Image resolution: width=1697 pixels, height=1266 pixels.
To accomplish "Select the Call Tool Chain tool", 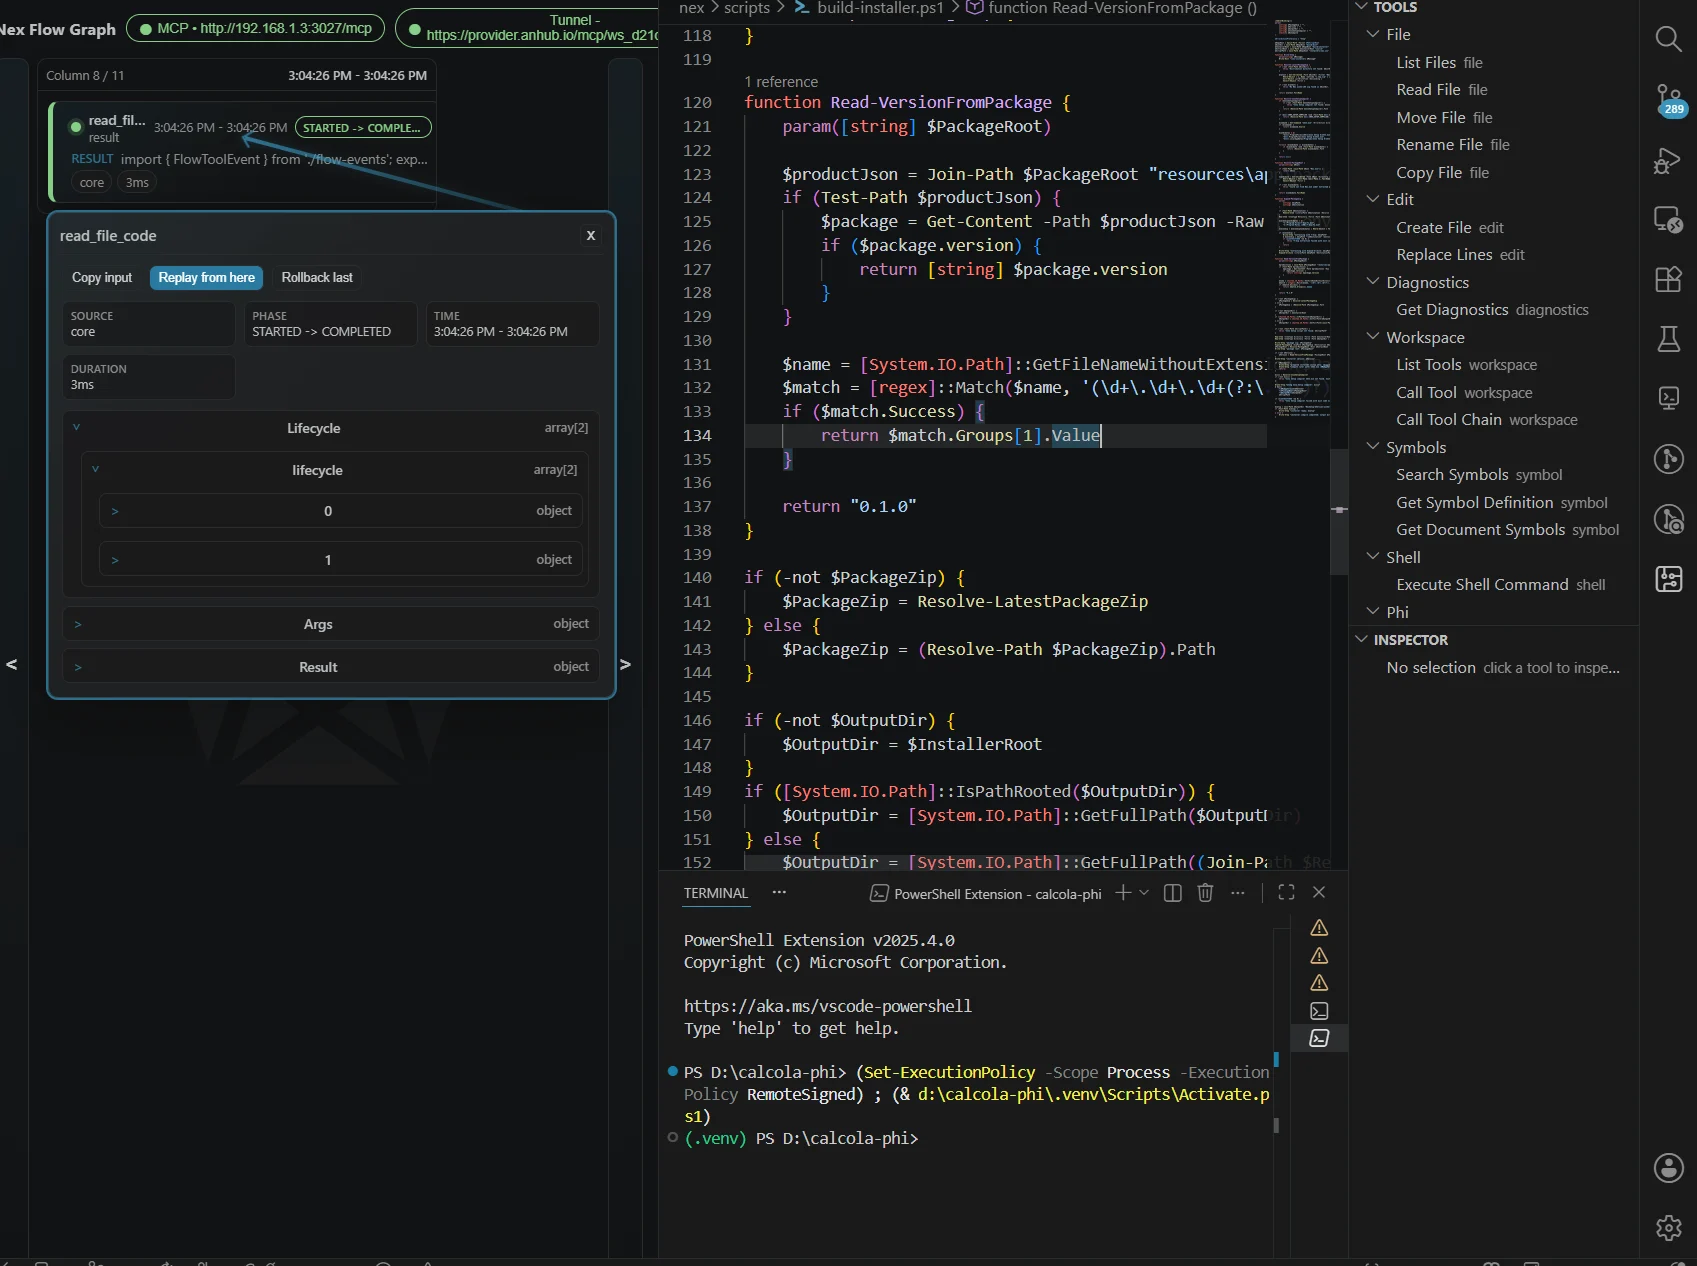I will pyautogui.click(x=1487, y=420).
